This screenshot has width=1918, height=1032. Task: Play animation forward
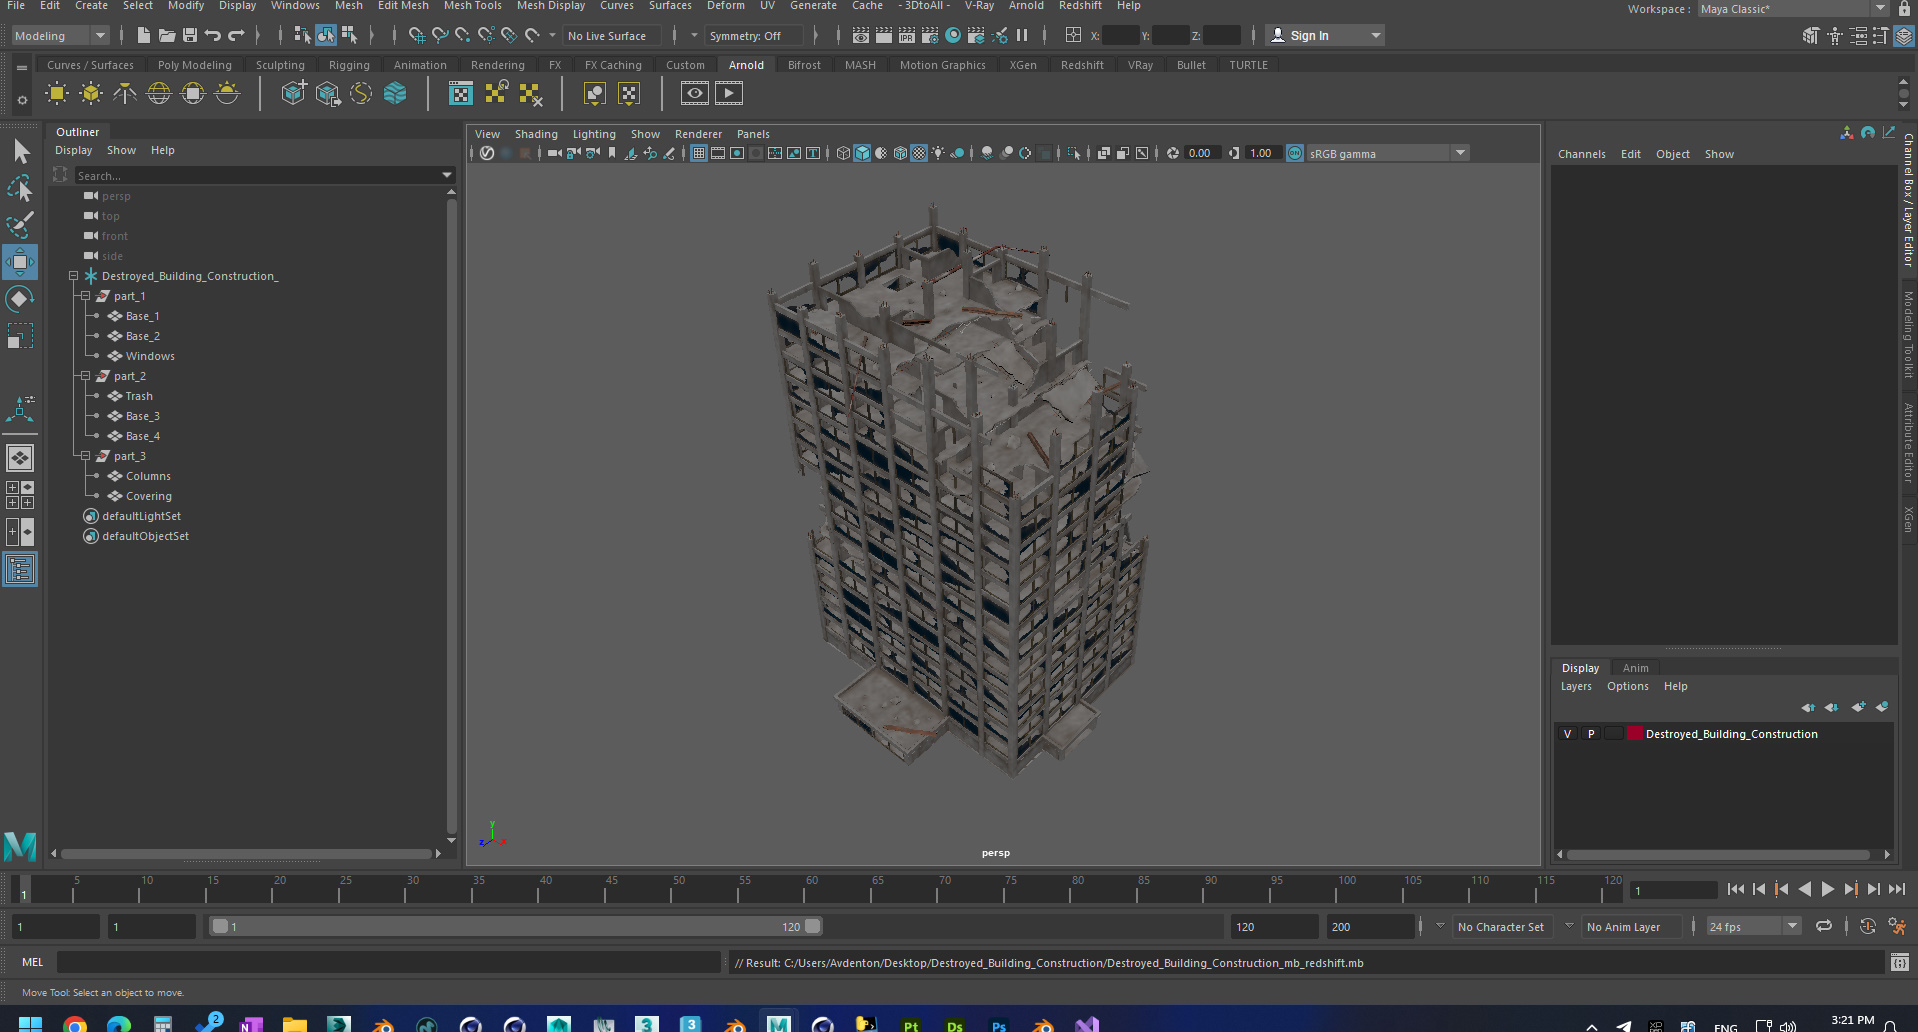[1828, 889]
